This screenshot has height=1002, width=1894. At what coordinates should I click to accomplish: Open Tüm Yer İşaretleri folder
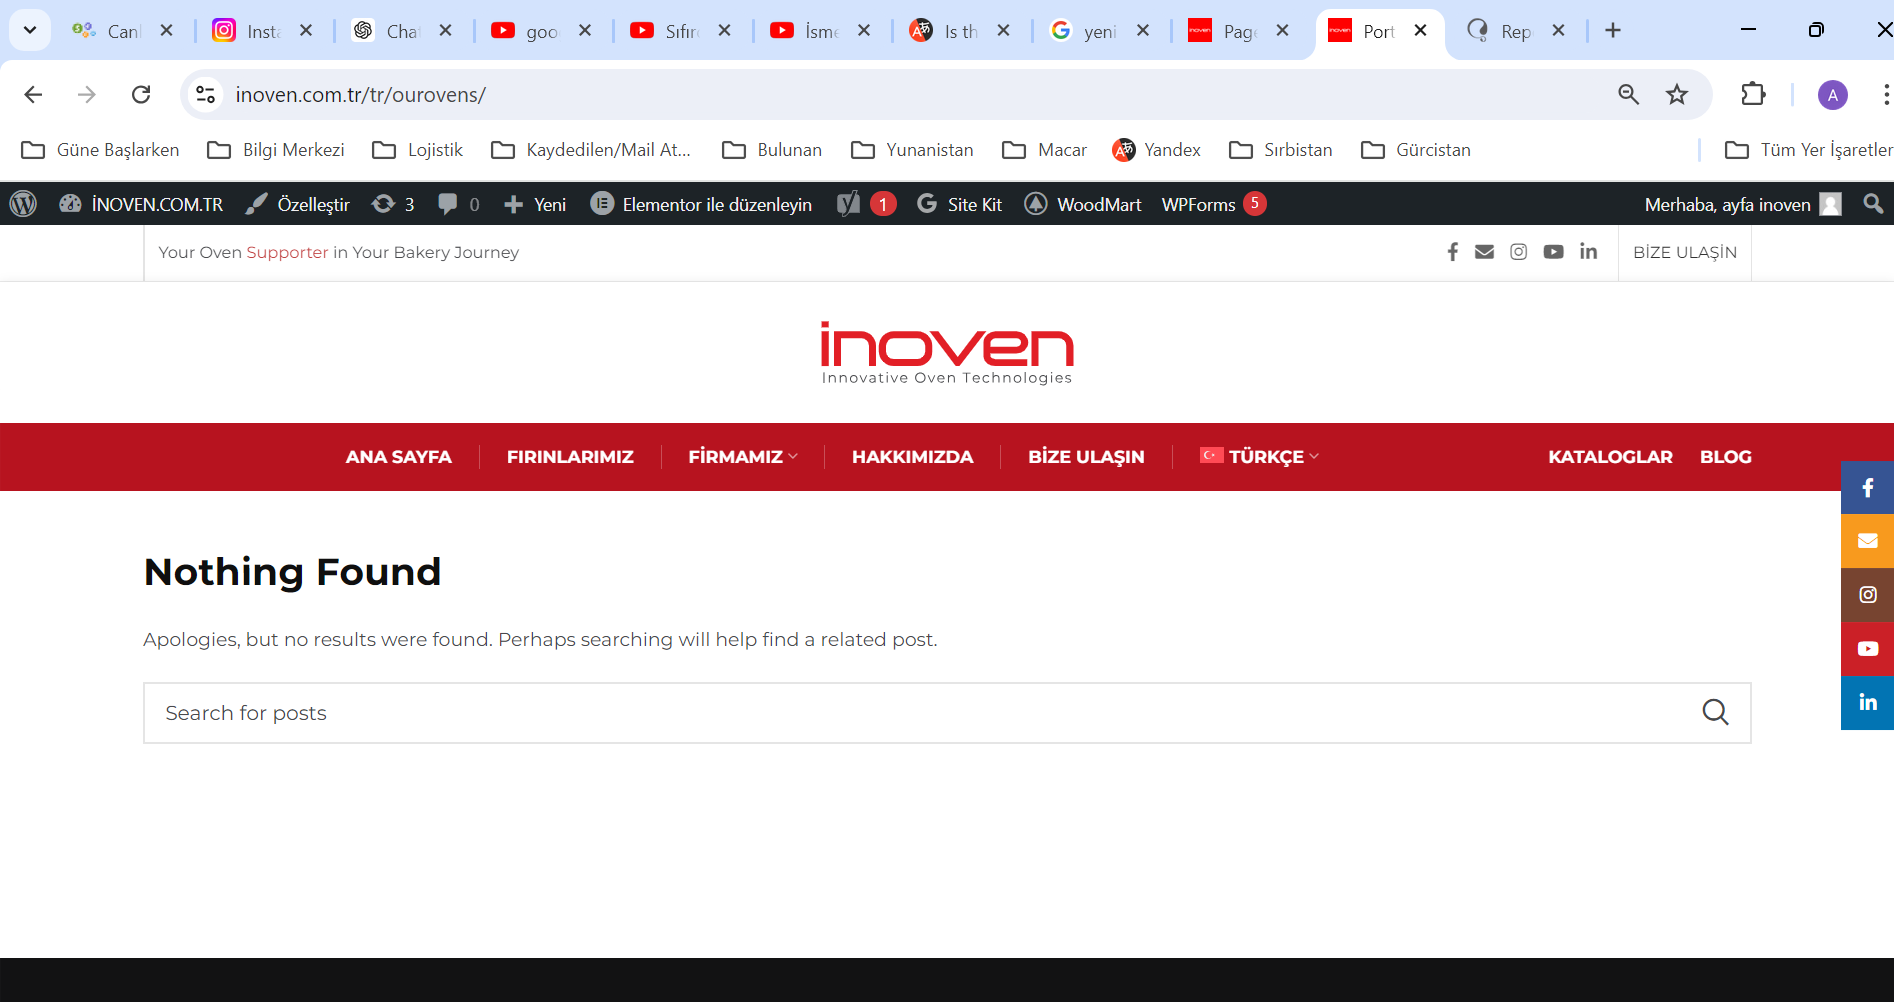[x=1809, y=150]
